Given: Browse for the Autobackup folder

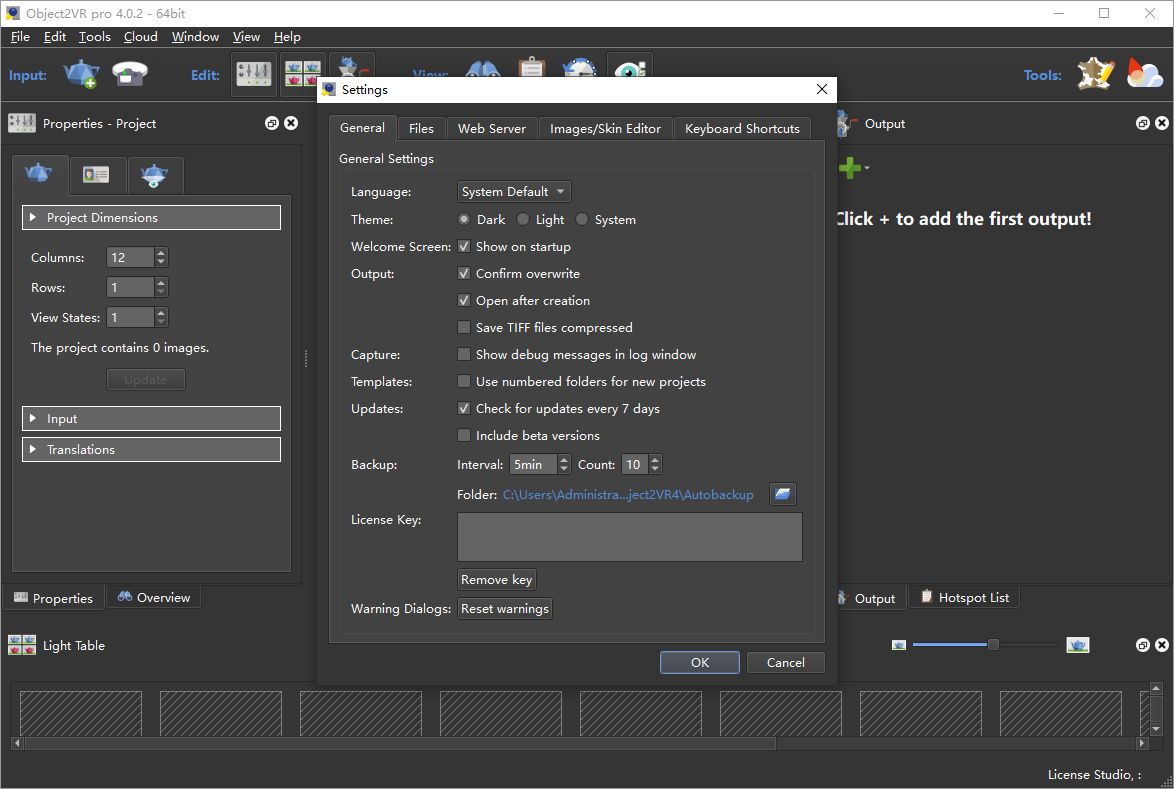Looking at the screenshot, I should pyautogui.click(x=782, y=494).
